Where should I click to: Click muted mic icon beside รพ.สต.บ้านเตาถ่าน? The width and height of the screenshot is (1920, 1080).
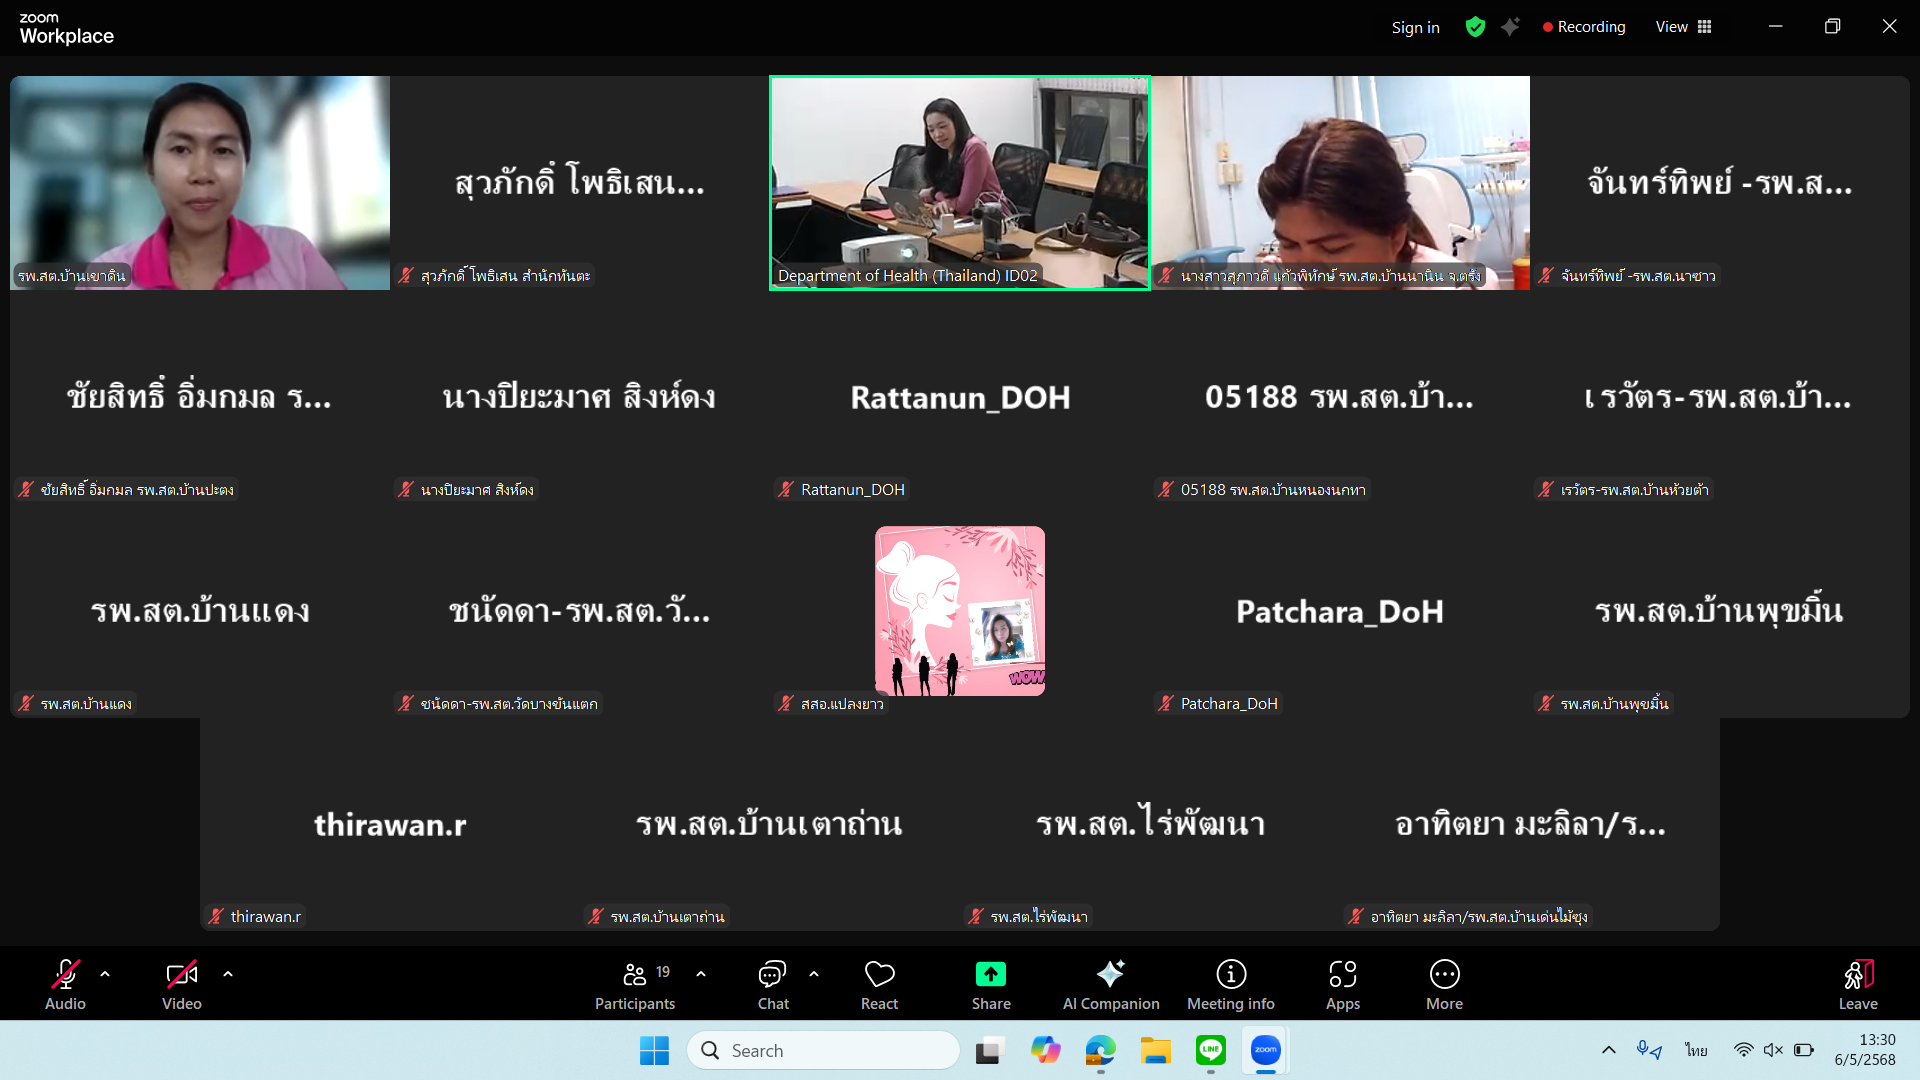[x=596, y=916]
